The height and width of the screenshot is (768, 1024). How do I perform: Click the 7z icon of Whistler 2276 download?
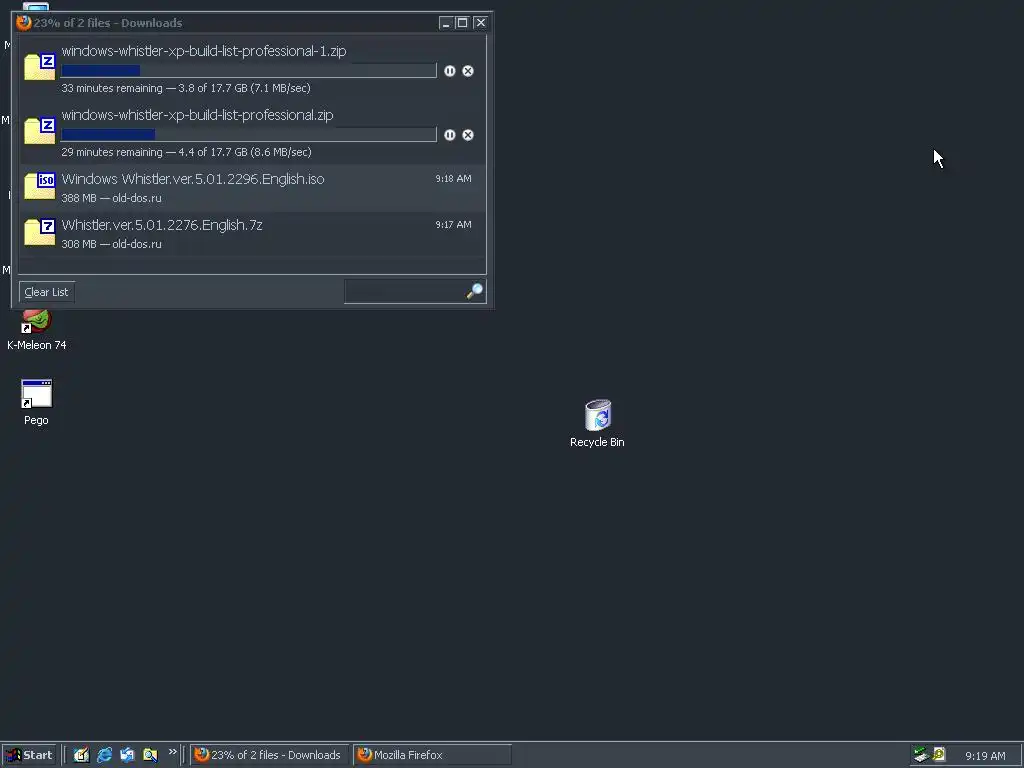click(x=40, y=232)
